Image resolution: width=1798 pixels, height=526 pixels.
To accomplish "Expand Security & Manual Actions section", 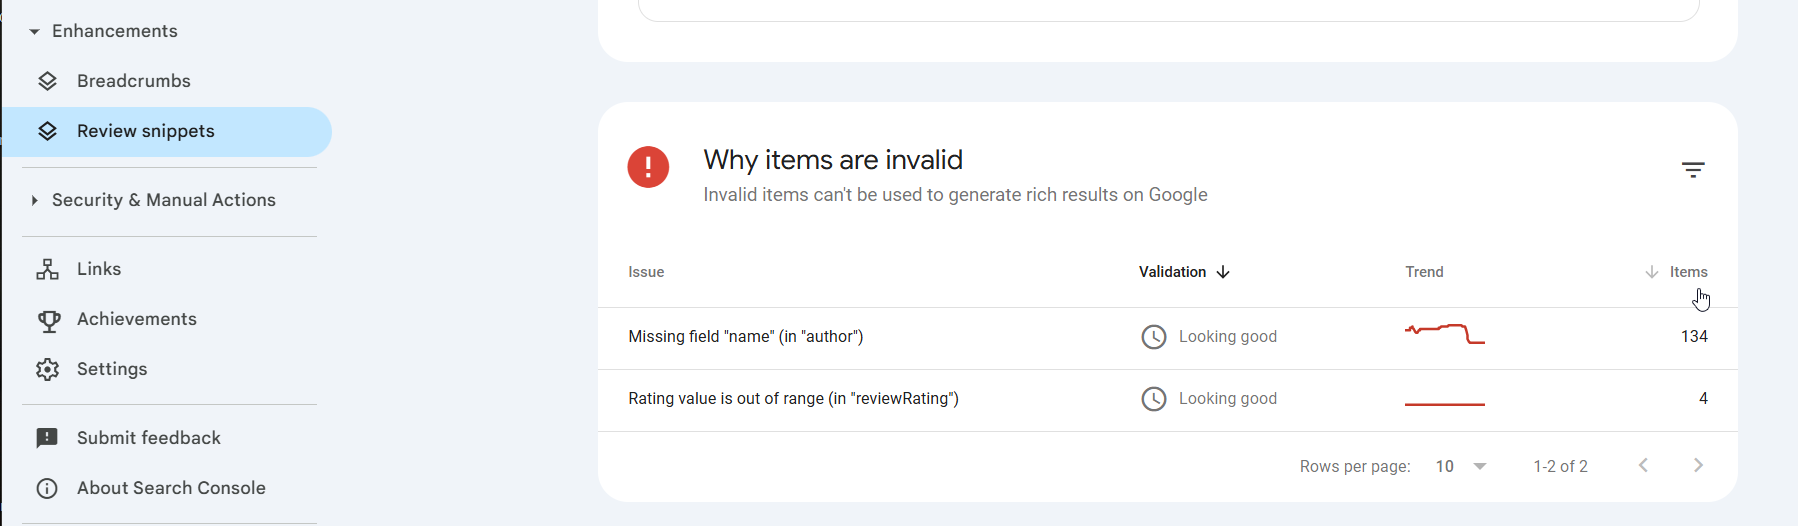I will pos(34,200).
